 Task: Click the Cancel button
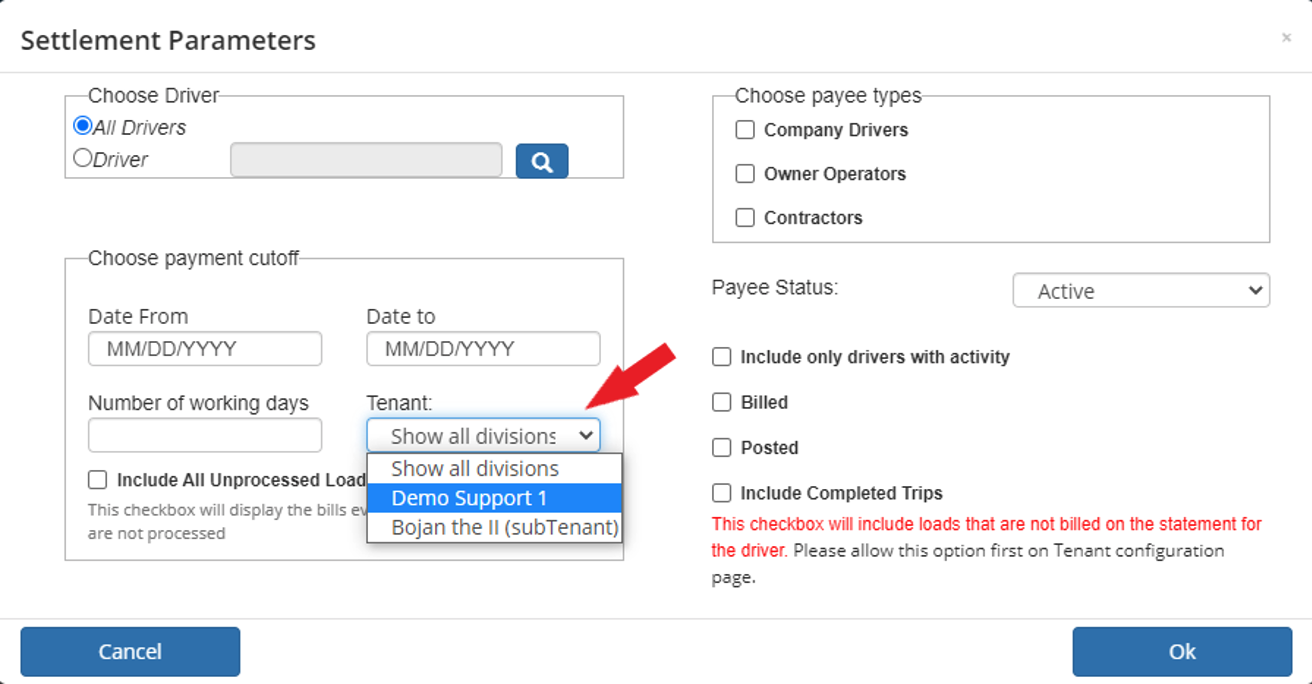130,652
